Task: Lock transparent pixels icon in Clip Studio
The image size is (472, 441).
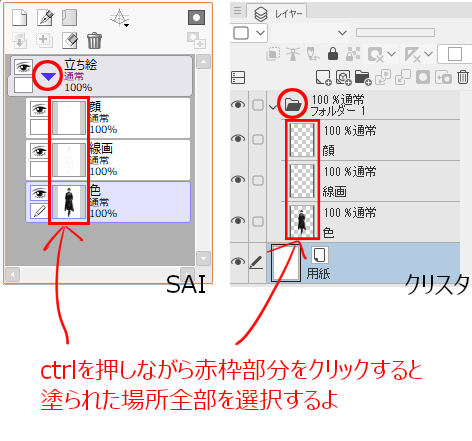Action: pos(353,54)
